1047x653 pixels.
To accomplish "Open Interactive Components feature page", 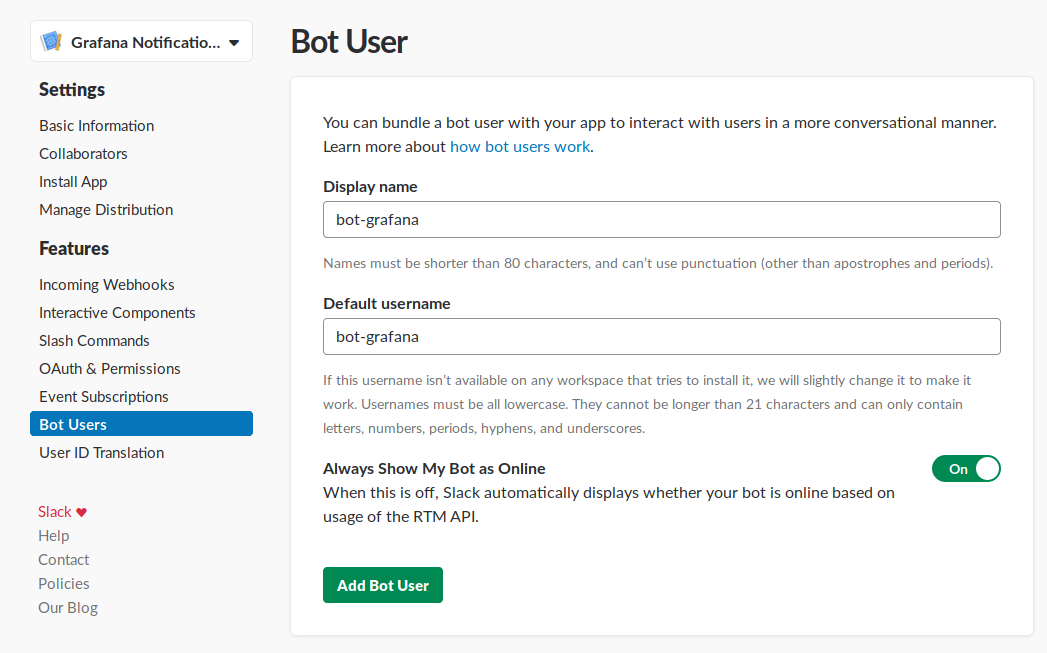I will (x=117, y=312).
